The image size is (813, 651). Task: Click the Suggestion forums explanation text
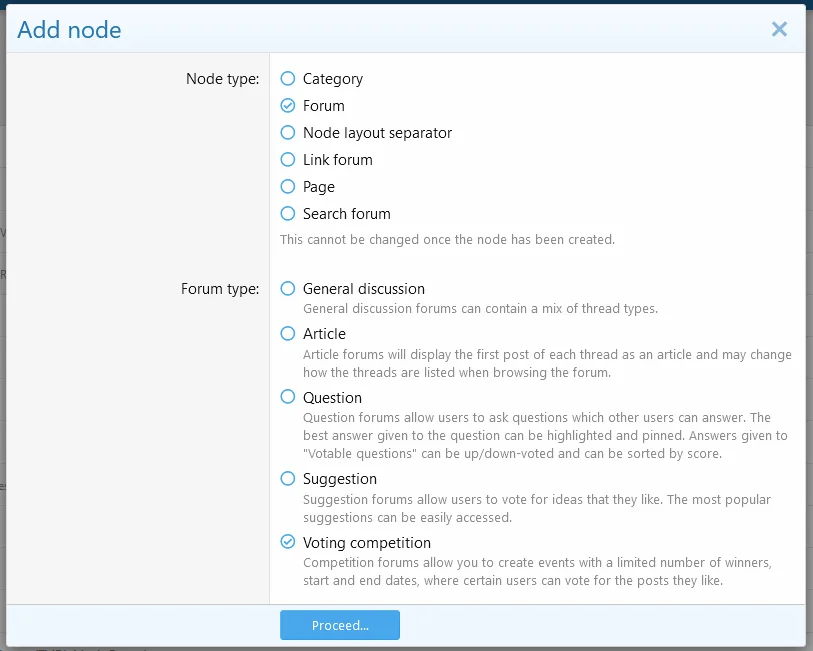pyautogui.click(x=537, y=508)
